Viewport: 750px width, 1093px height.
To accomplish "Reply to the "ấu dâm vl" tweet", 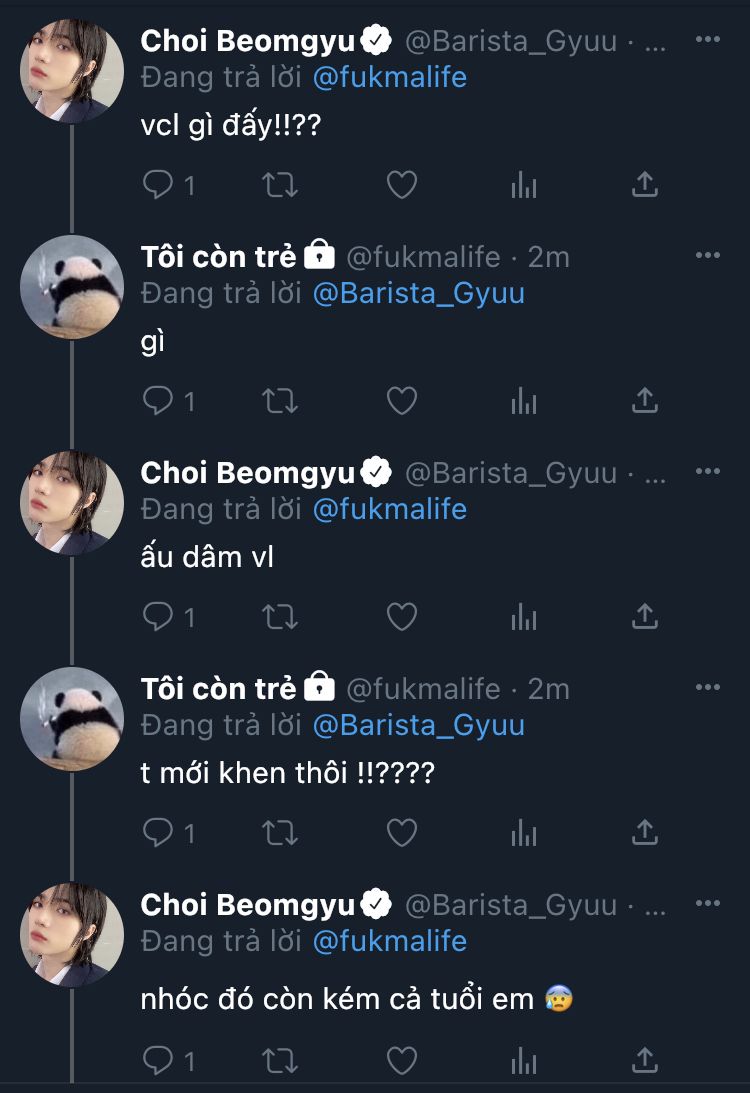I will point(158,617).
